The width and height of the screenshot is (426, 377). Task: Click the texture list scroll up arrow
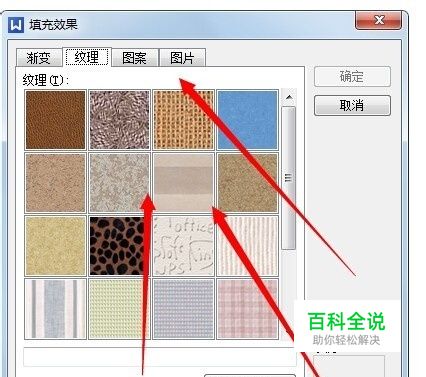[x=289, y=97]
